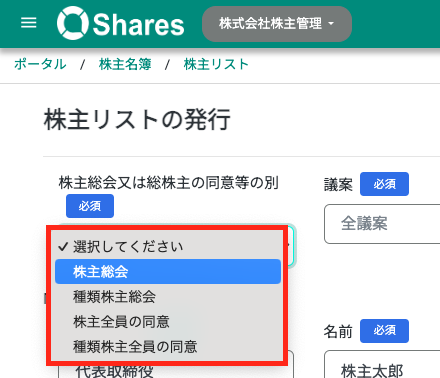Click the caret arrow beside 株式会社株主管理
The width and height of the screenshot is (440, 378).
(331, 24)
